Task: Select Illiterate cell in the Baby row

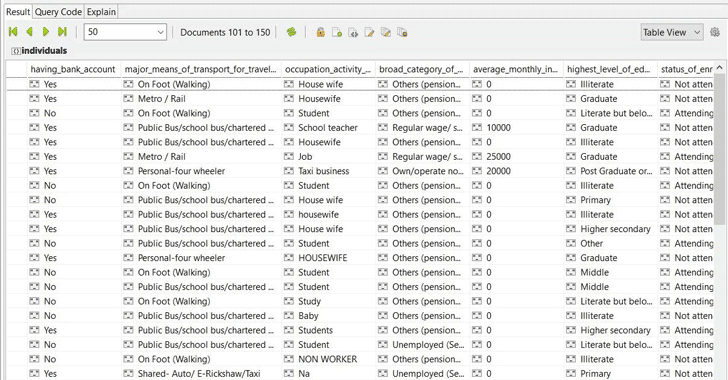Action: 611,315
